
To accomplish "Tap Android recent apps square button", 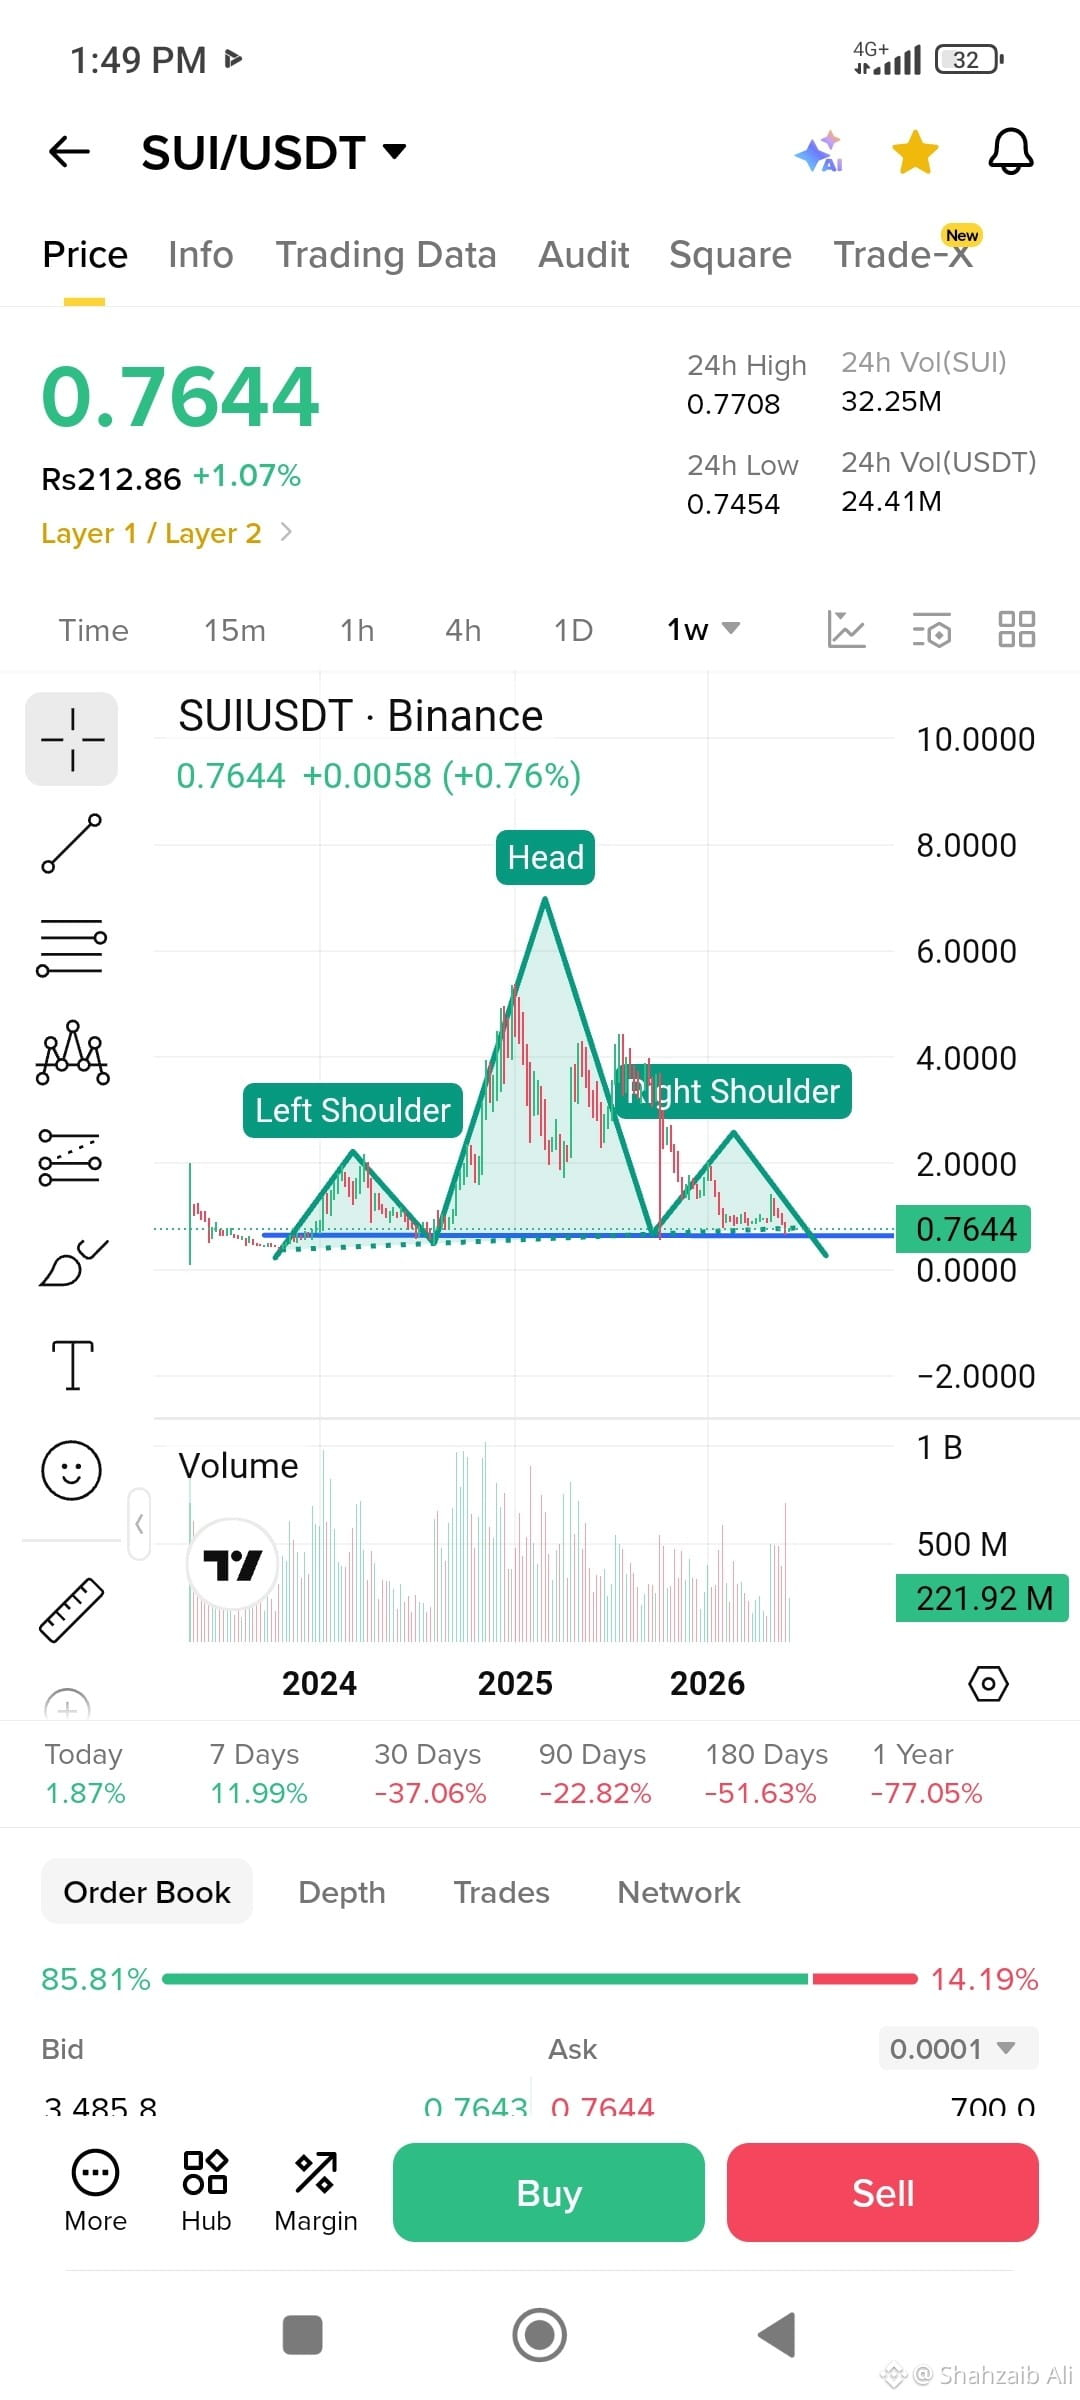I will tap(303, 2336).
